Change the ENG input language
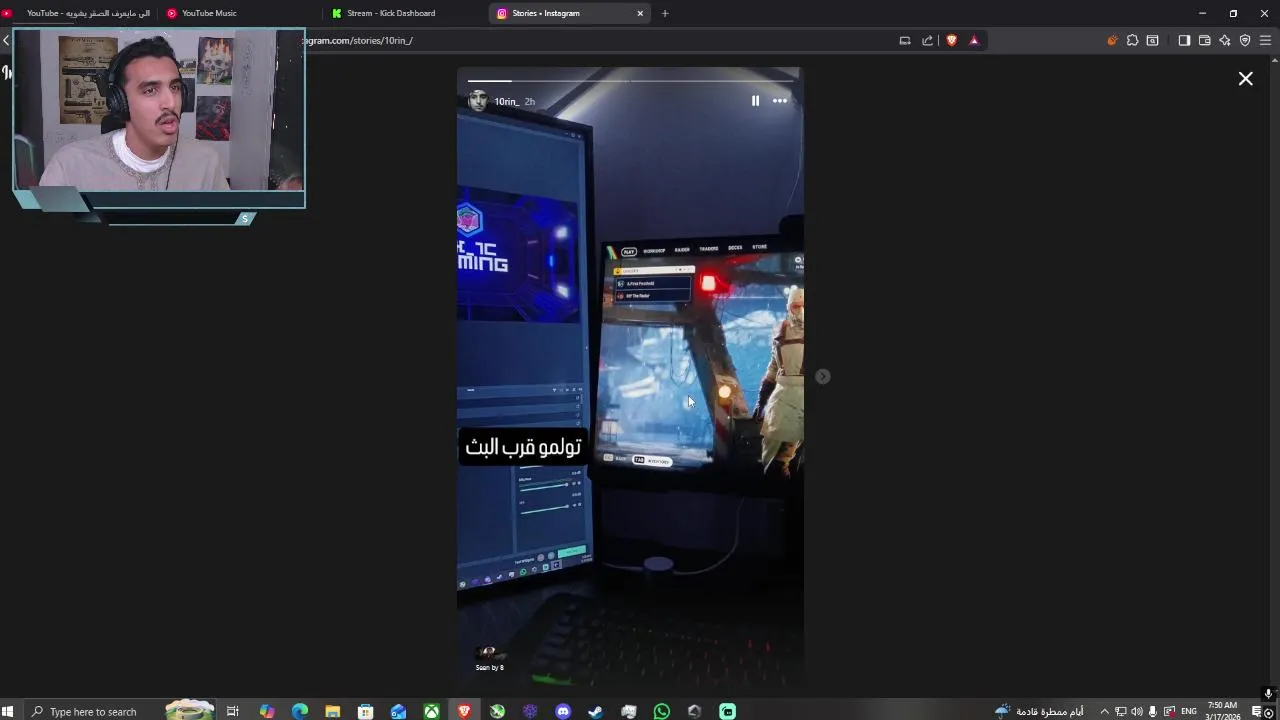This screenshot has height=720, width=1280. click(x=1189, y=711)
